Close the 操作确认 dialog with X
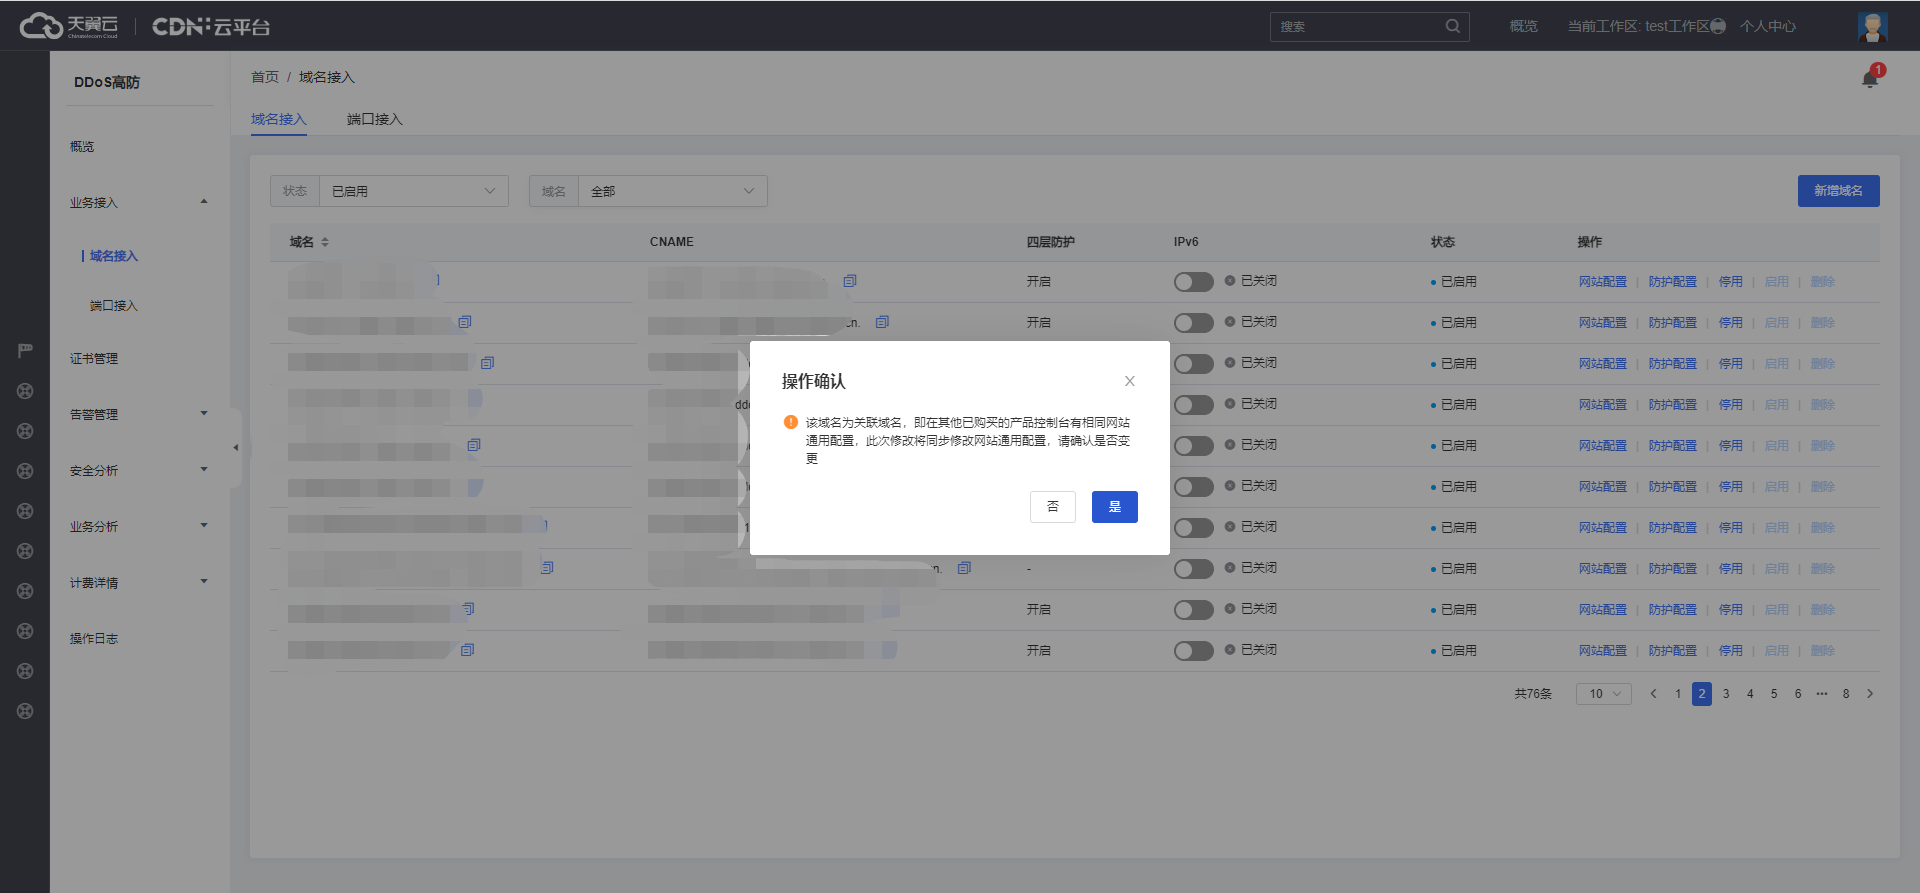Image resolution: width=1920 pixels, height=893 pixels. pos(1129,381)
